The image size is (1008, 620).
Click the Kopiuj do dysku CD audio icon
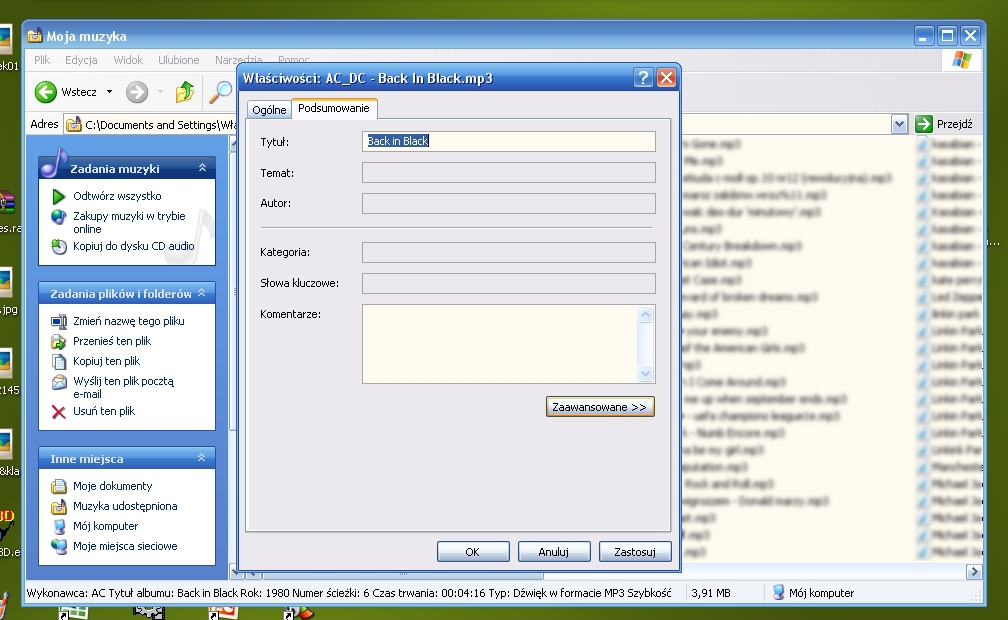[x=58, y=246]
